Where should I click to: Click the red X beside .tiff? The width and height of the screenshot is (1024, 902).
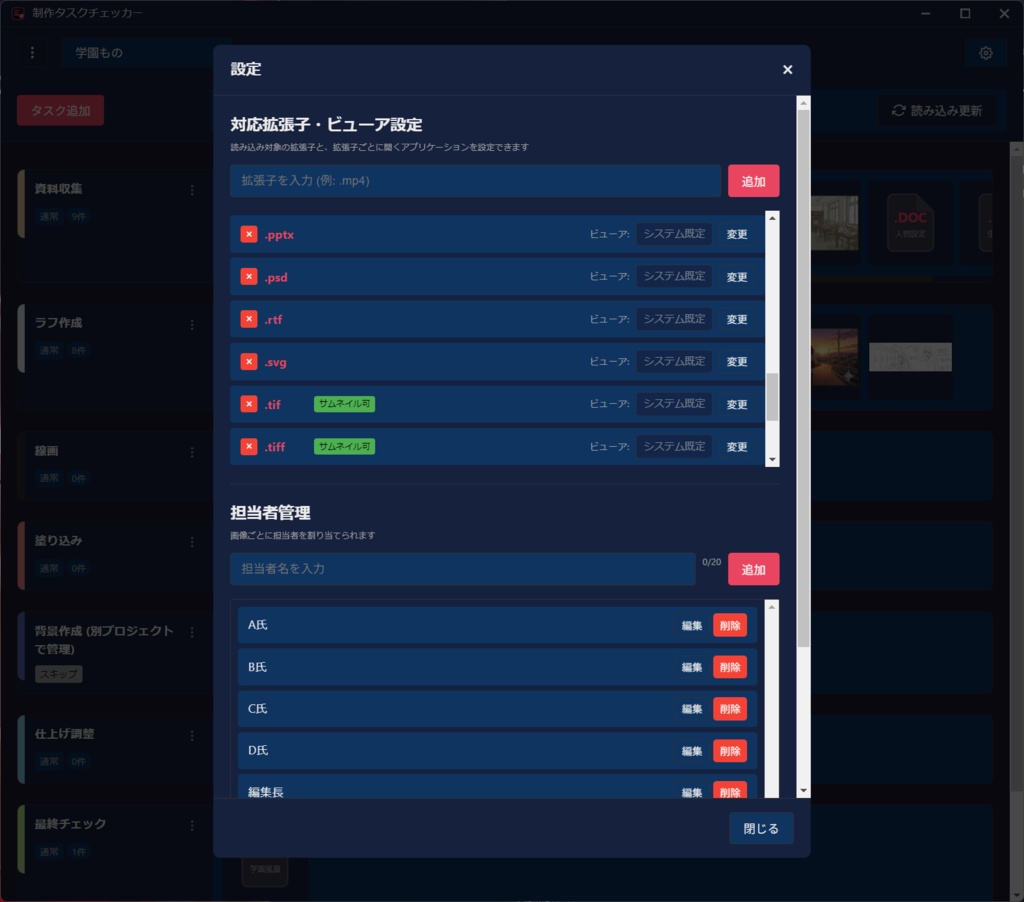tap(248, 446)
